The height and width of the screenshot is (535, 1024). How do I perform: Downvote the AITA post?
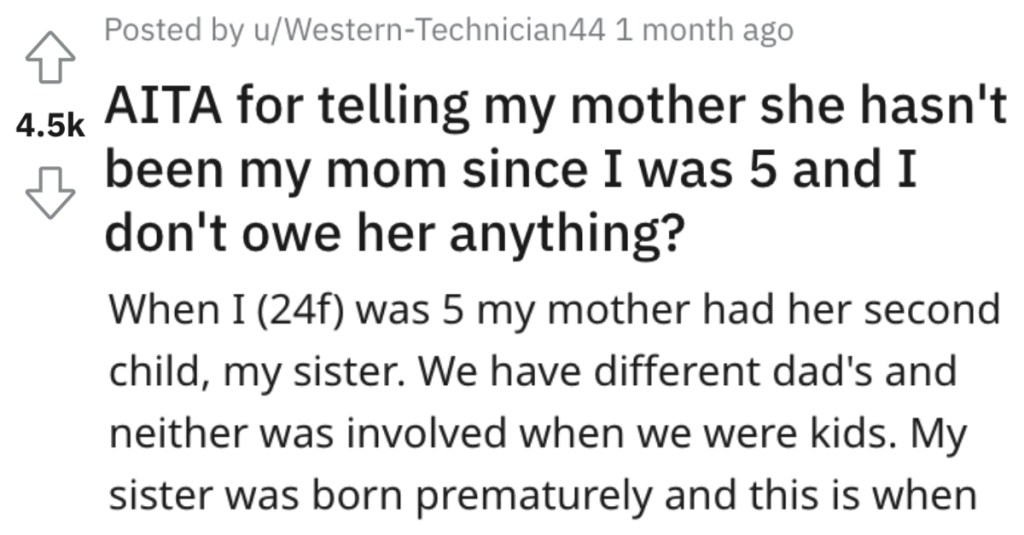(x=50, y=192)
